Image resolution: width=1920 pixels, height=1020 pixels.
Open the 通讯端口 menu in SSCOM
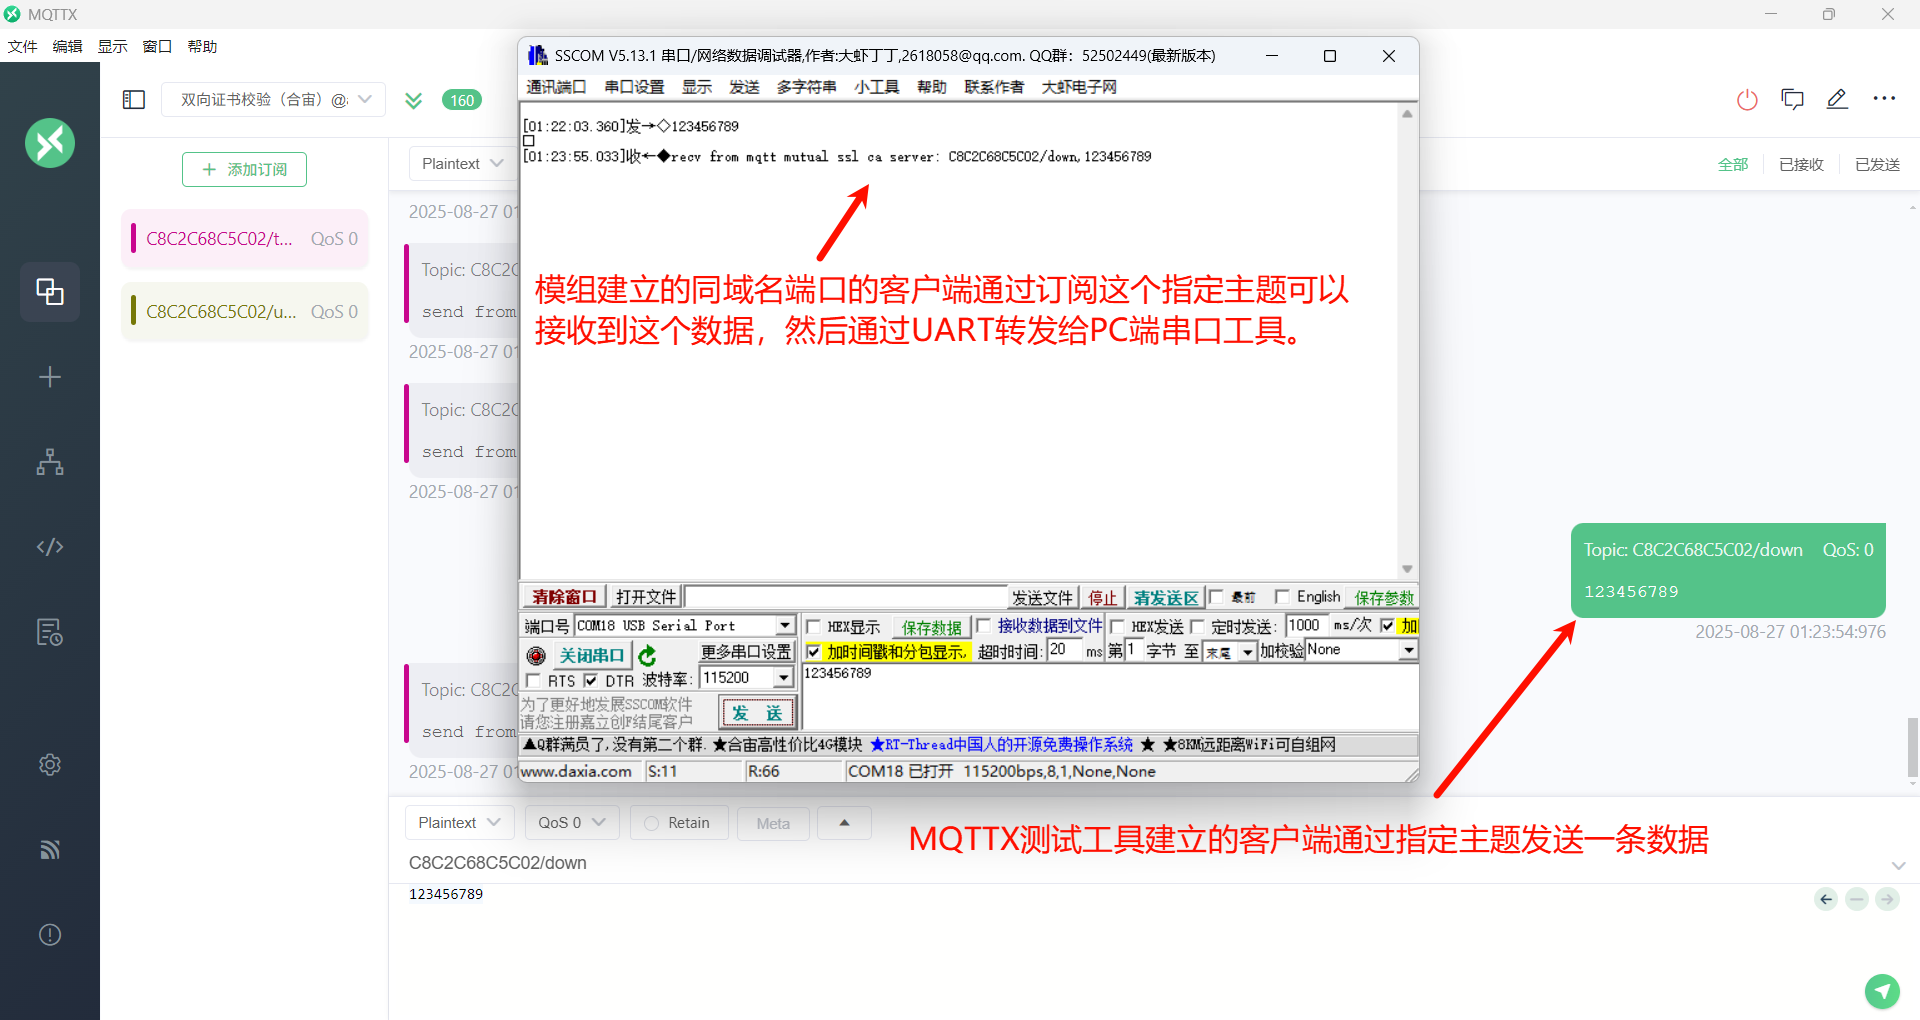coord(556,87)
